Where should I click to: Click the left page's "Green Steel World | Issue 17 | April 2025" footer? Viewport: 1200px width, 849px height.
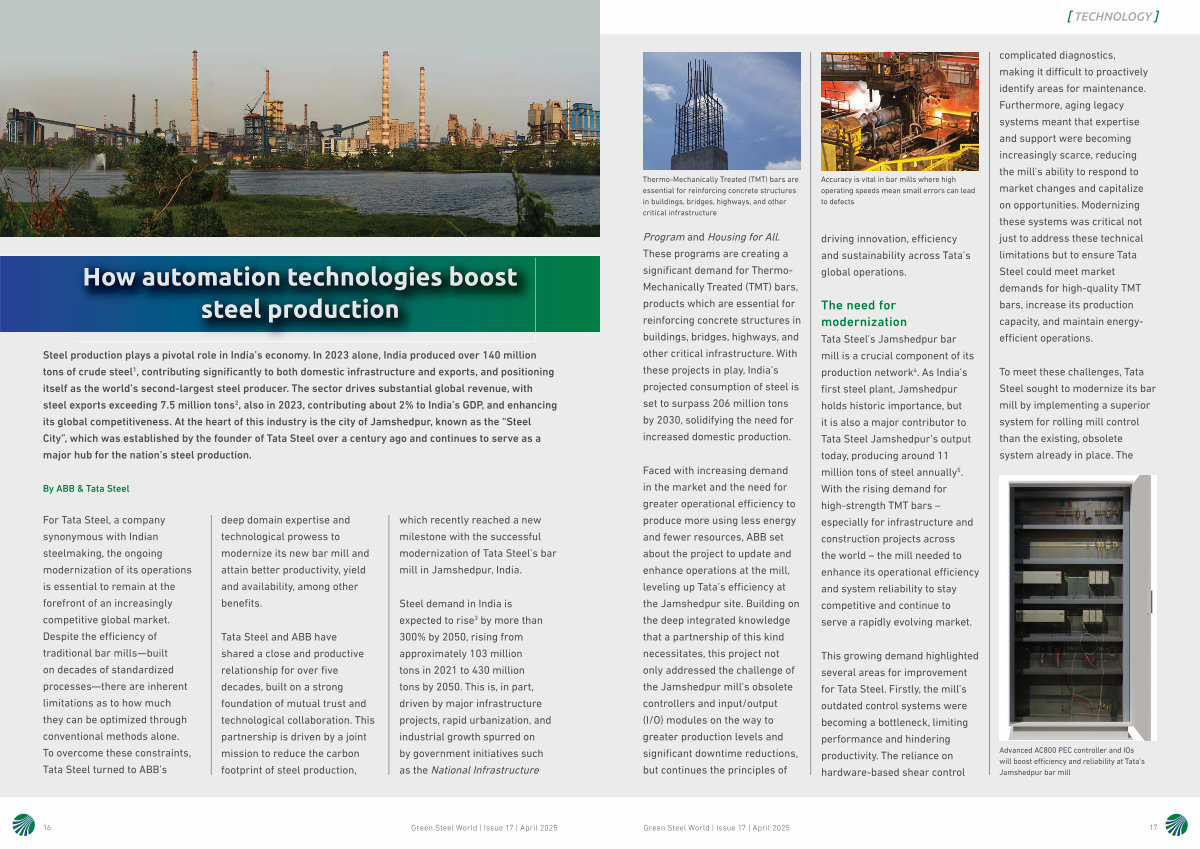tap(484, 828)
